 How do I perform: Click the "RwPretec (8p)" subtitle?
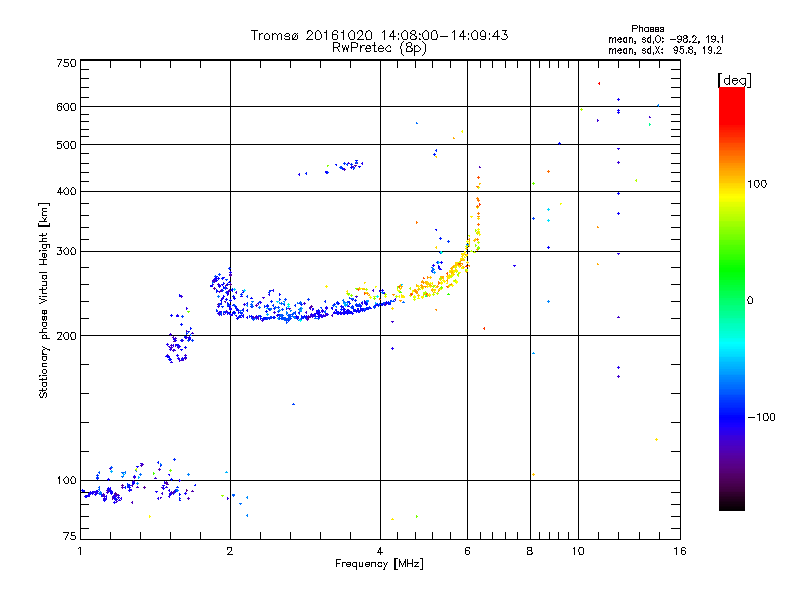point(379,48)
